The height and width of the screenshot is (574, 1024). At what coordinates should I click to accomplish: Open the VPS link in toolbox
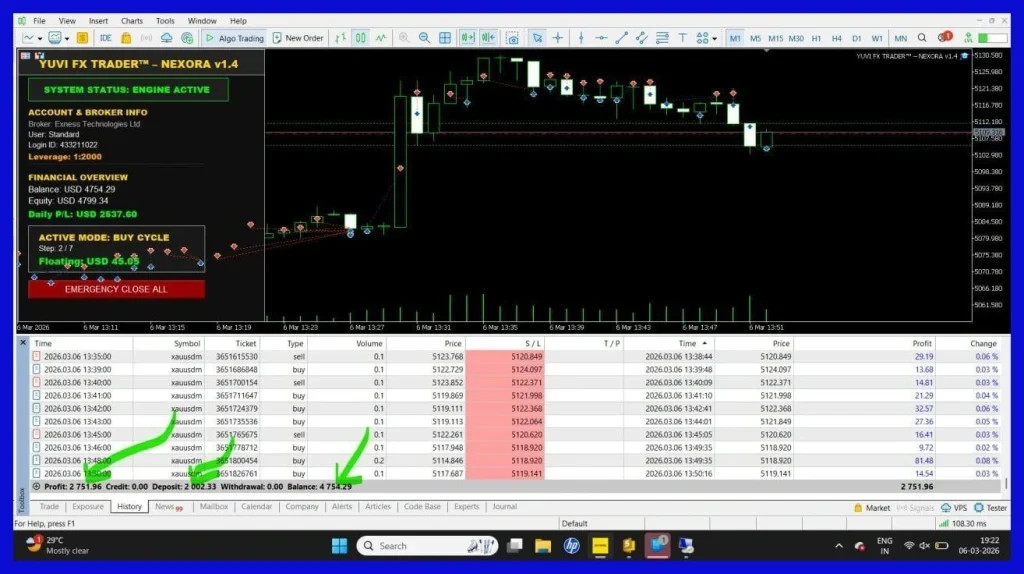[x=953, y=507]
